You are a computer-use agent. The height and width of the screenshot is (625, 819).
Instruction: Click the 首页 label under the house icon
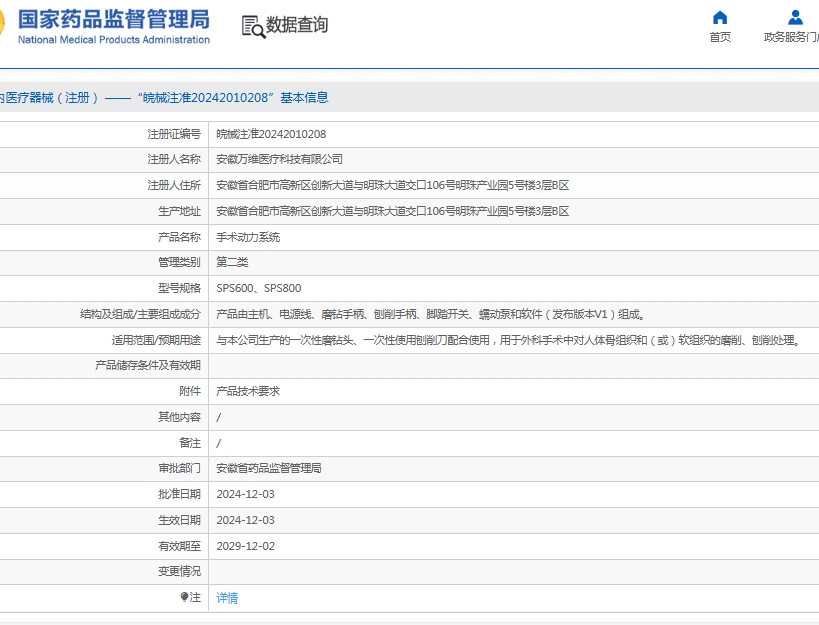point(720,37)
